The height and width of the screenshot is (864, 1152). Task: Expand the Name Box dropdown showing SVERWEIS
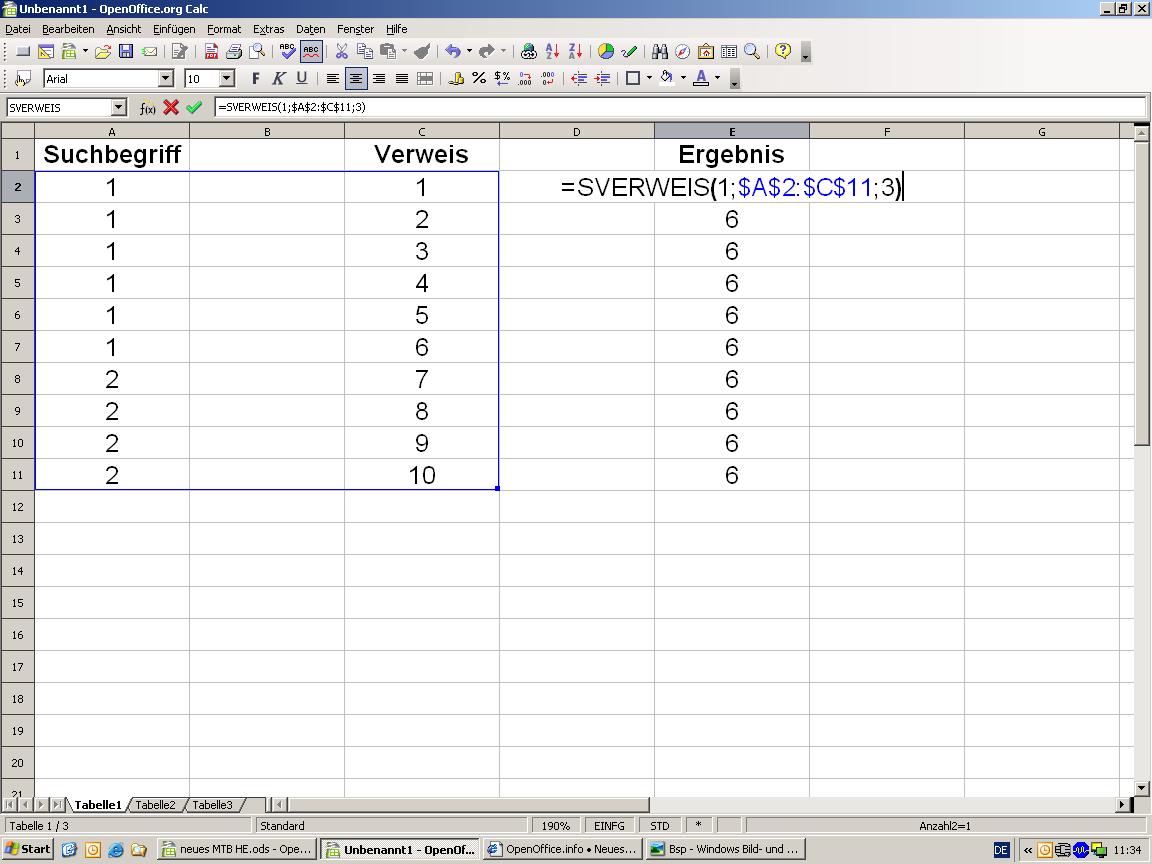tap(119, 108)
